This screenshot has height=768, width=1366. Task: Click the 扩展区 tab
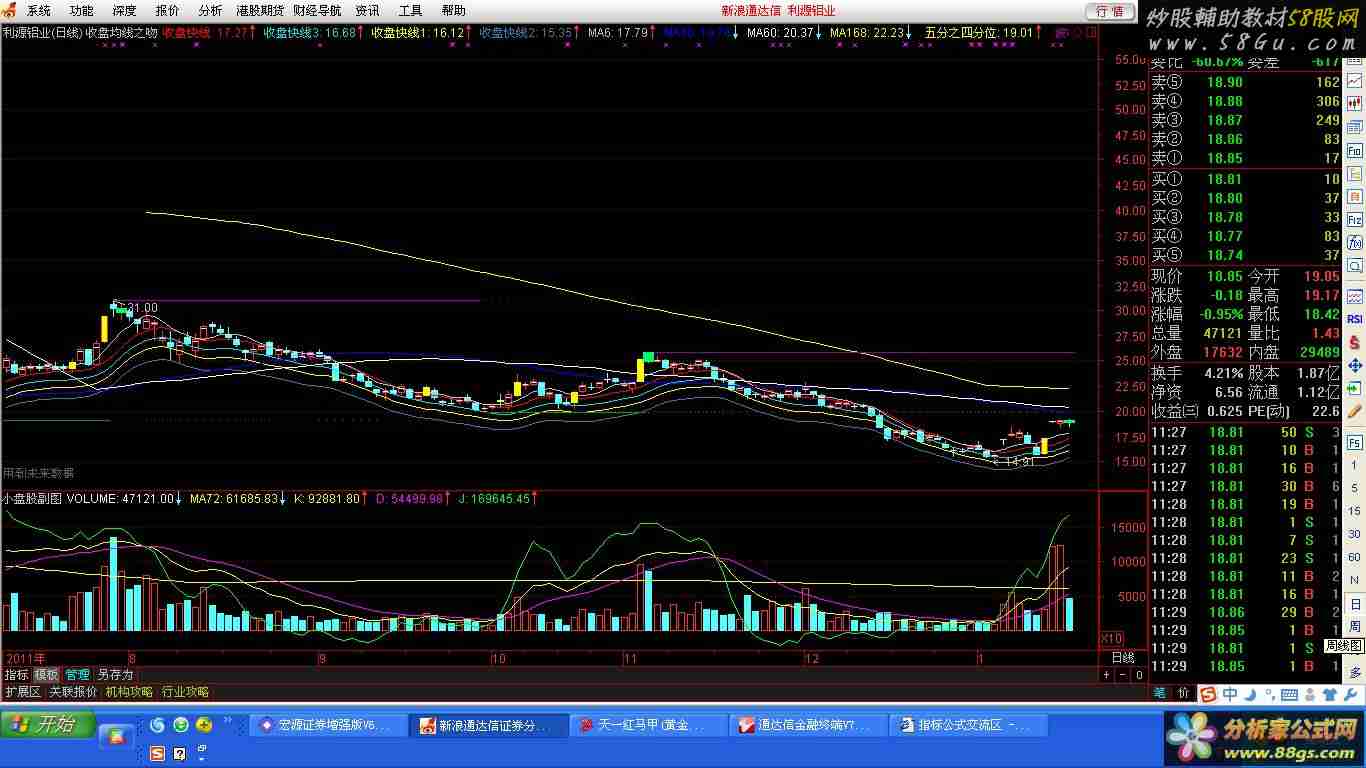(x=22, y=692)
